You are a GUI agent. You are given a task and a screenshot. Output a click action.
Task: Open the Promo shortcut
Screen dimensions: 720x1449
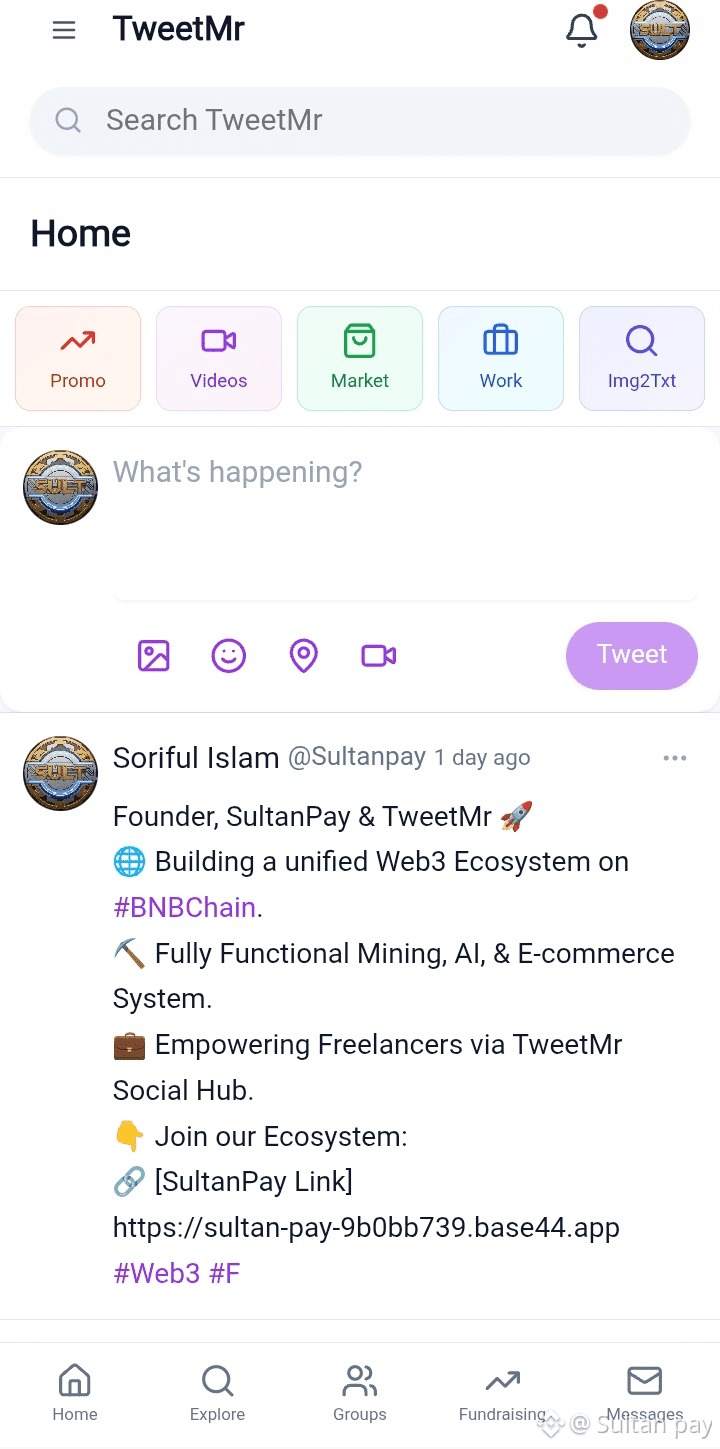pos(78,359)
